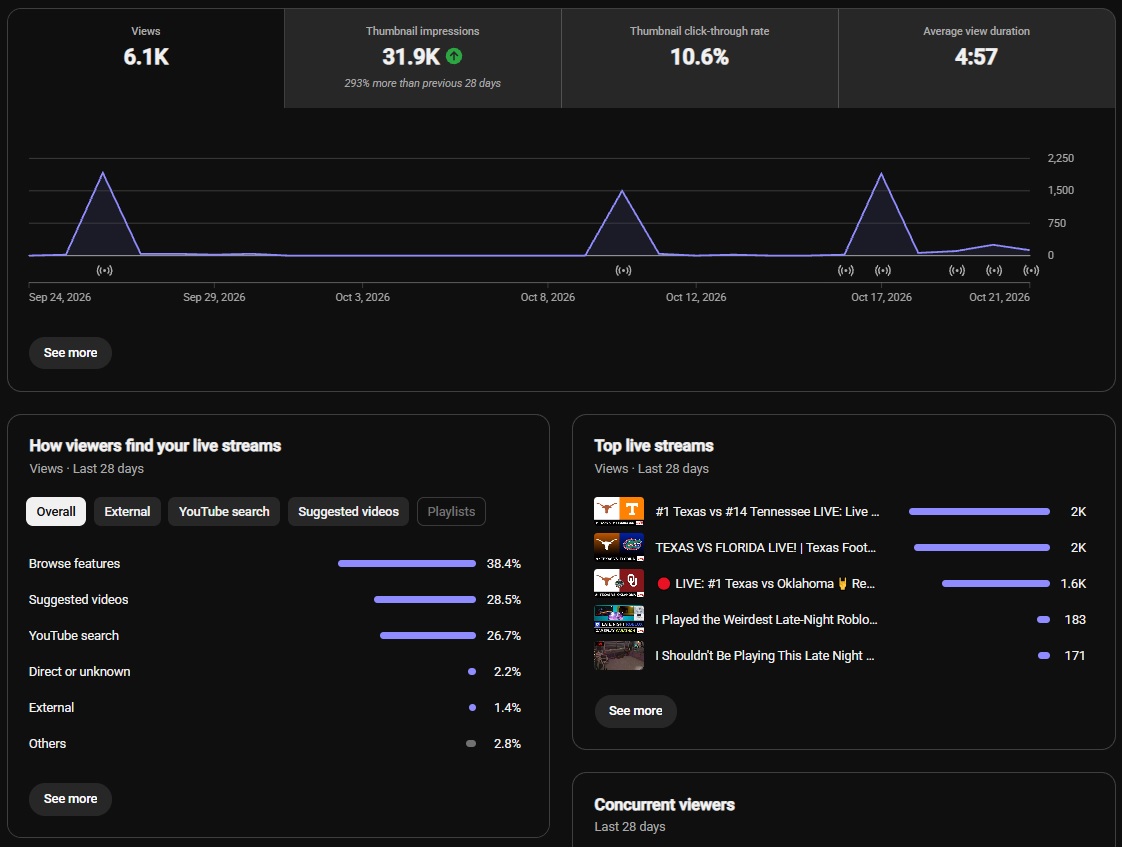
Task: Select the Suggested videos filter chip
Action: [x=348, y=512]
